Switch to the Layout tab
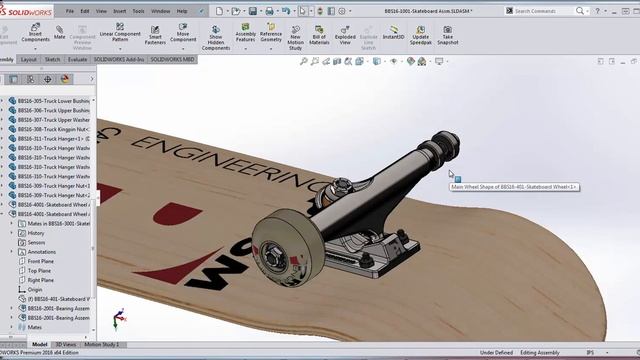The image size is (640, 360). click(x=29, y=60)
